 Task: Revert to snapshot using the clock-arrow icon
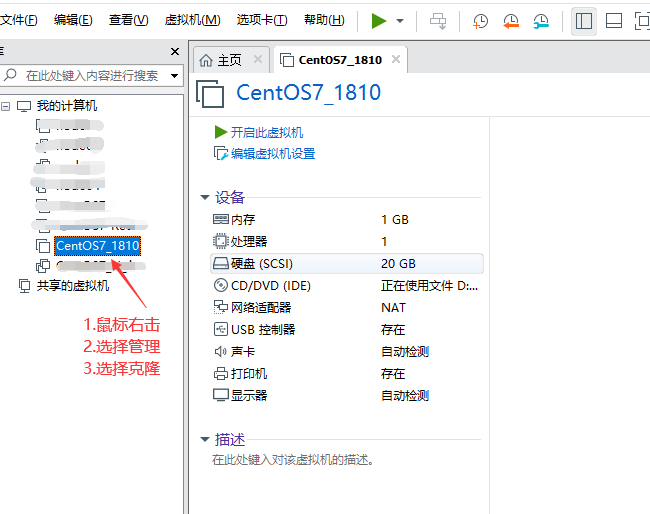(511, 21)
